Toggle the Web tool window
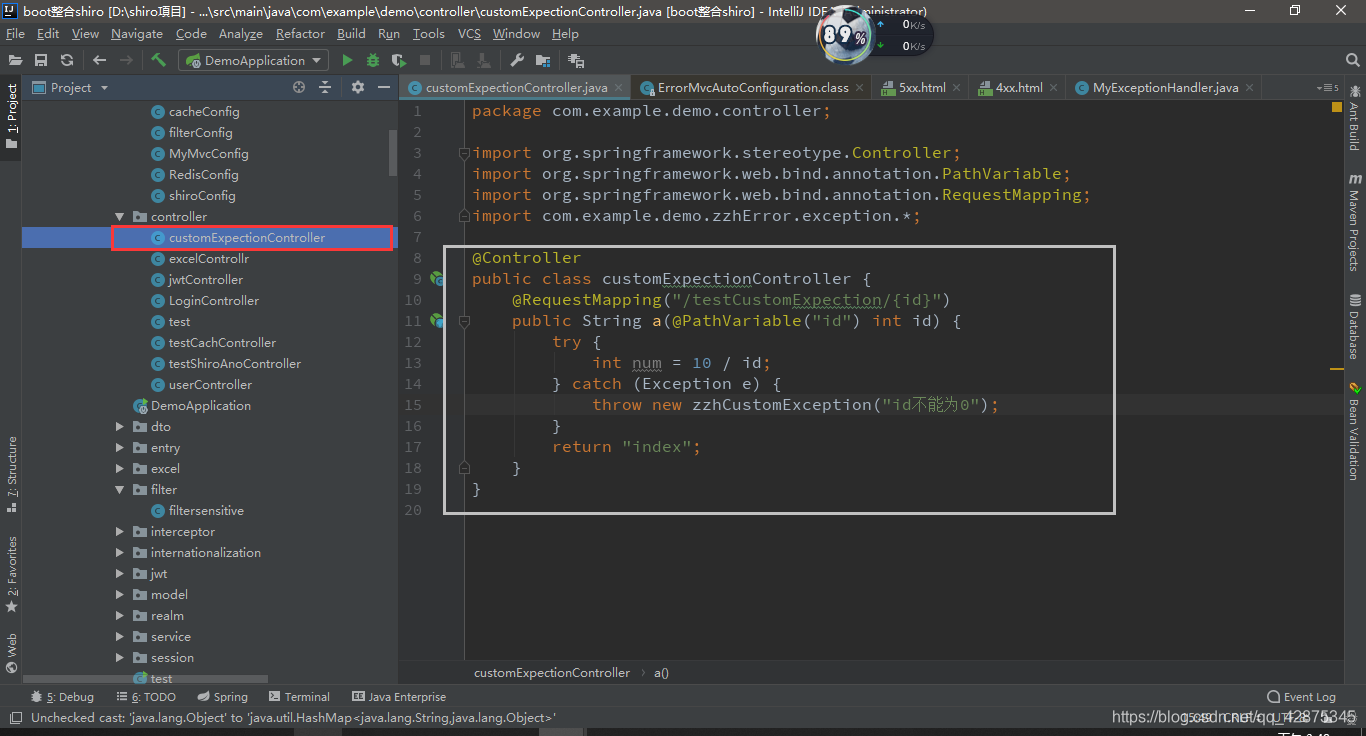Image resolution: width=1366 pixels, height=736 pixels. coord(12,653)
